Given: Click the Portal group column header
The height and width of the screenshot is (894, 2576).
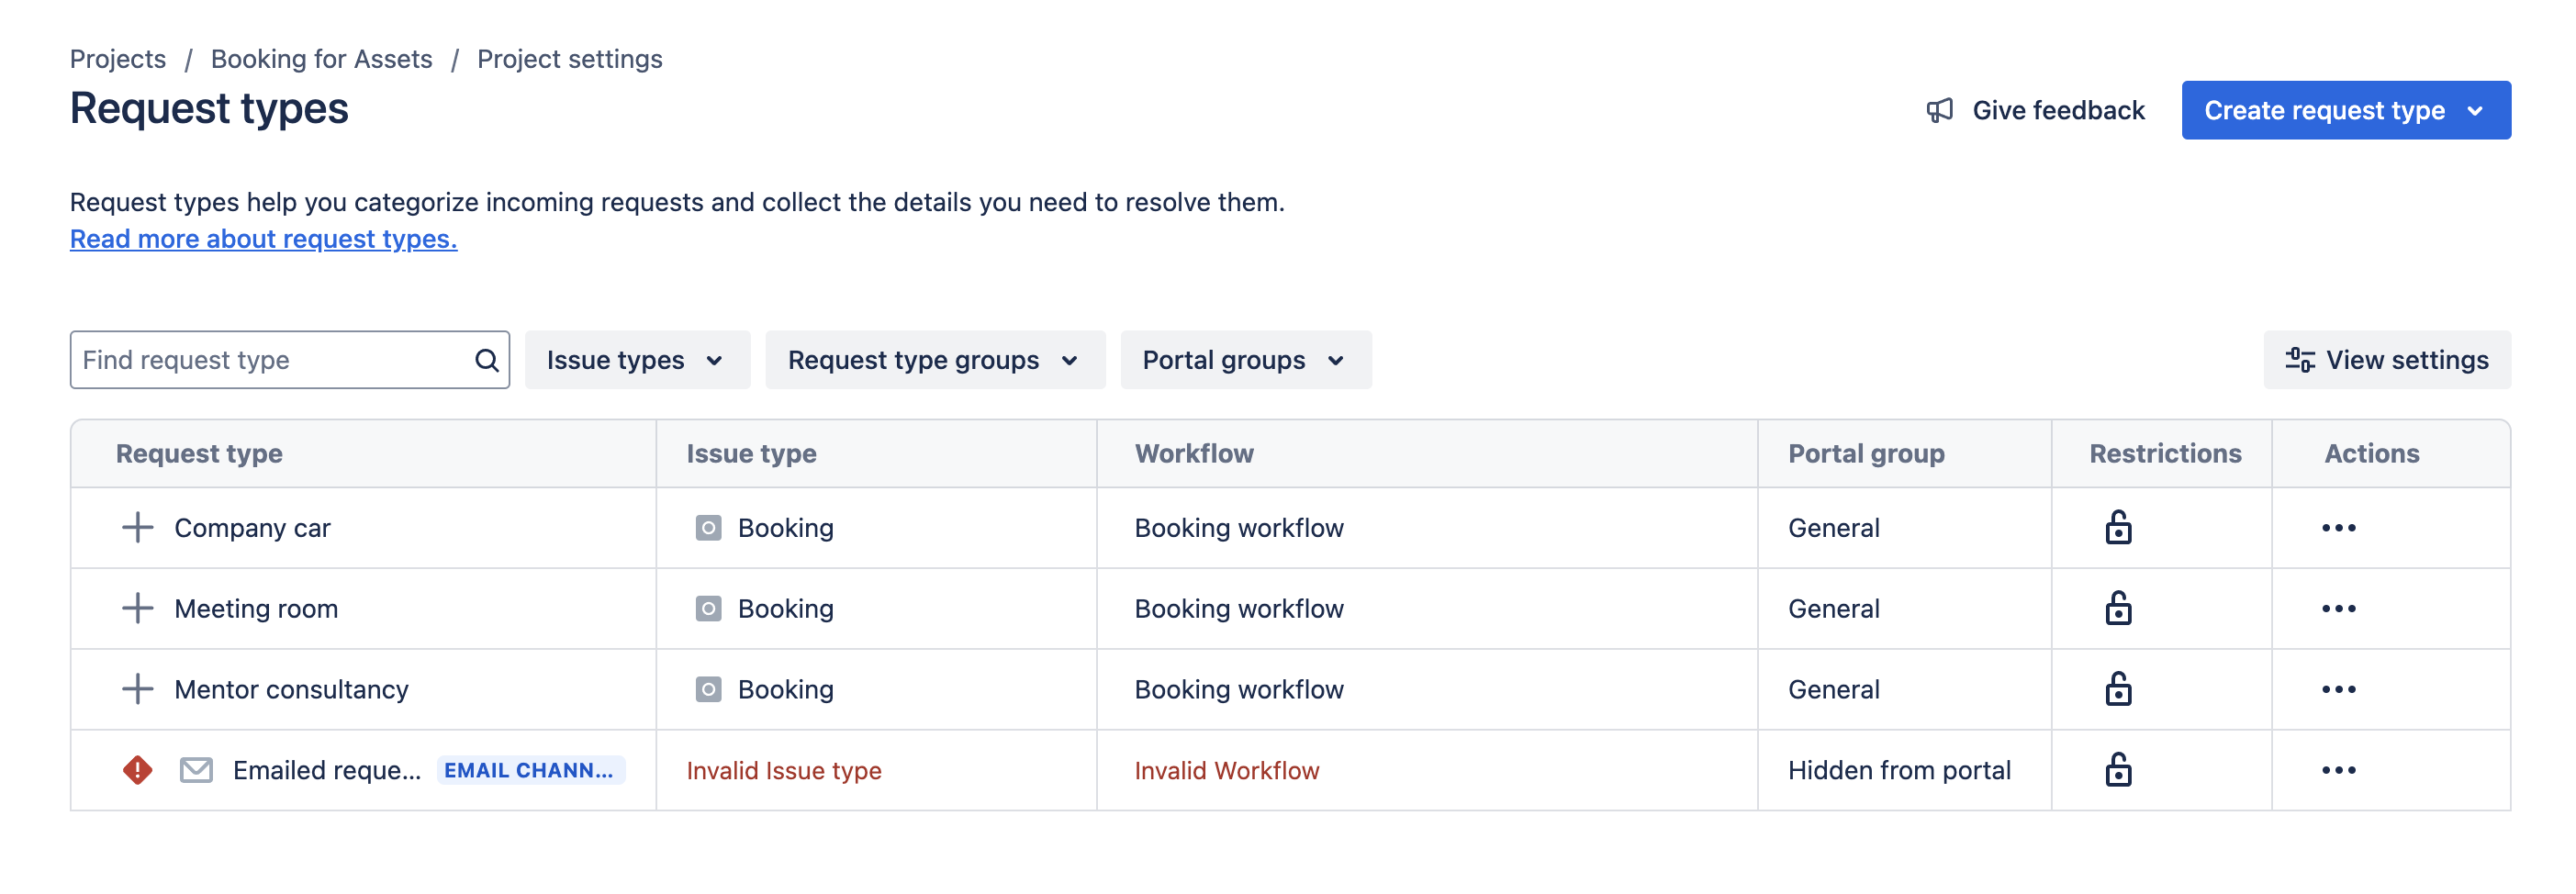Looking at the screenshot, I should (x=1866, y=454).
